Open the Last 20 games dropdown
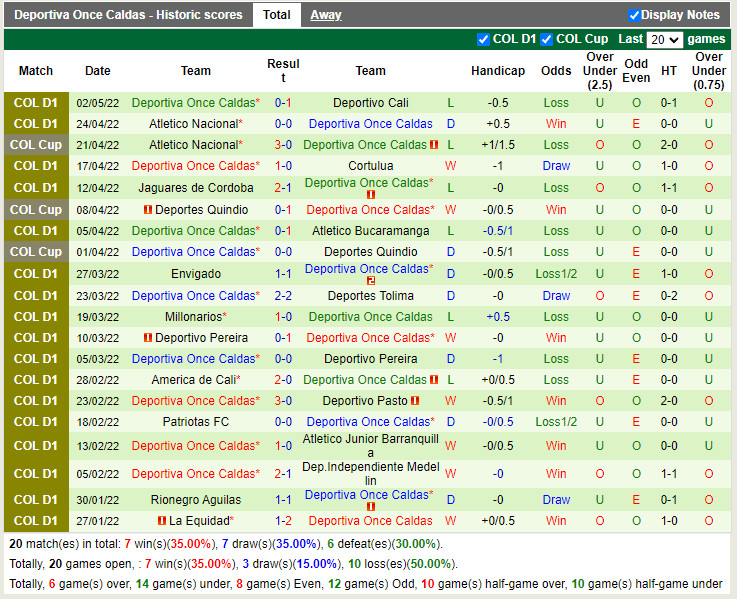 [x=665, y=40]
